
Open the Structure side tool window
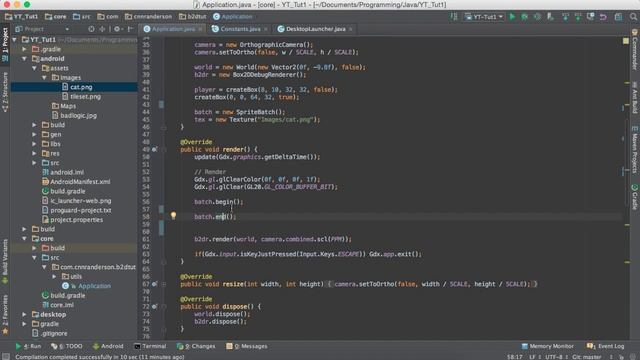pos(5,92)
